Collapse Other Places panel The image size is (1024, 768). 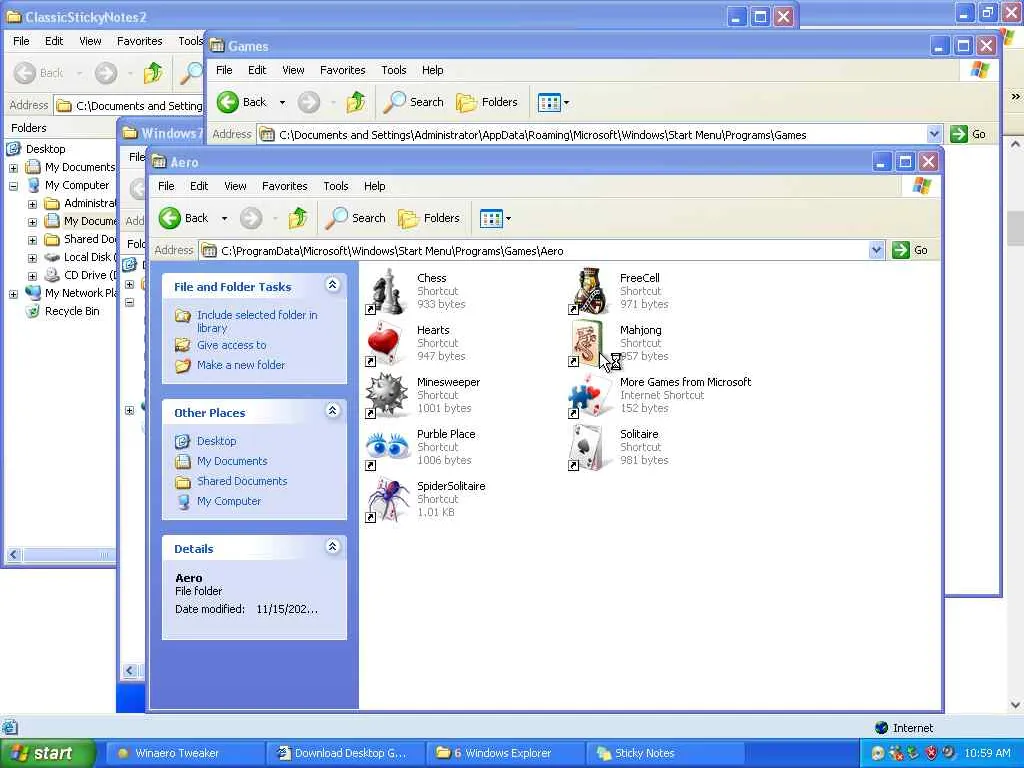click(332, 411)
